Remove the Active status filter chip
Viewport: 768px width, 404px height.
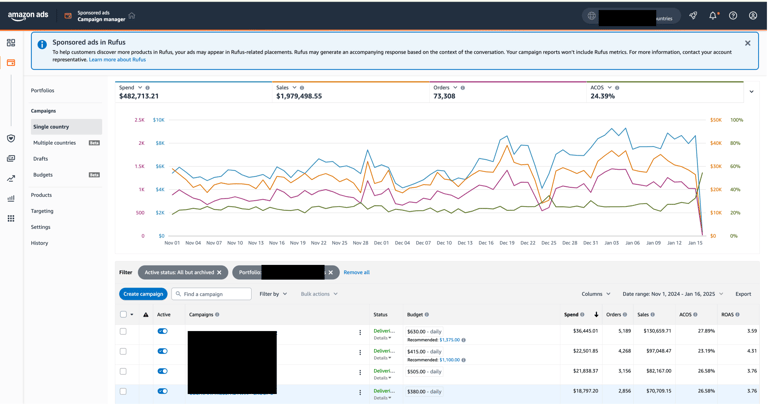point(219,272)
